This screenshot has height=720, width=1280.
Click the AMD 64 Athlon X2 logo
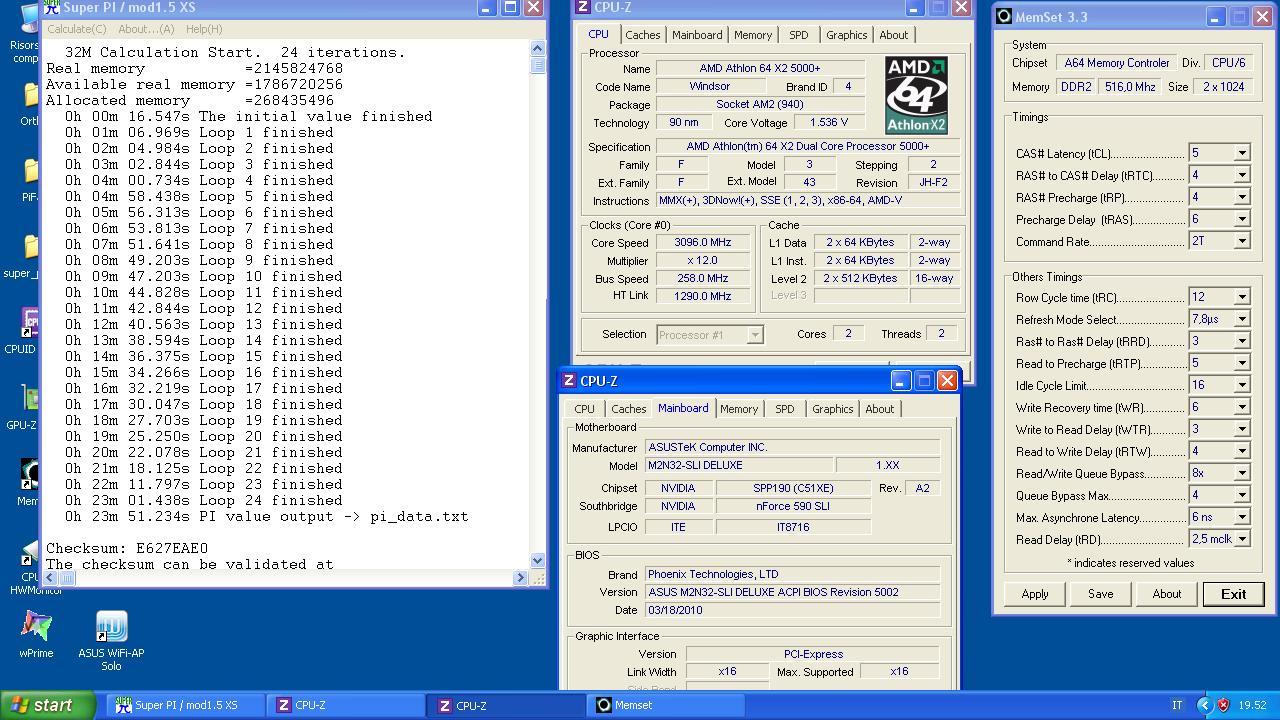tap(916, 95)
